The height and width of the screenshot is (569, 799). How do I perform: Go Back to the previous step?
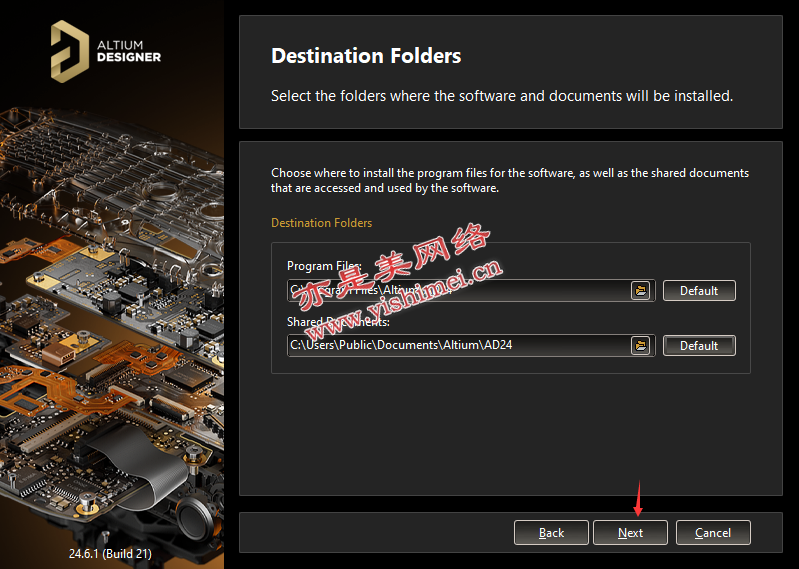[x=551, y=533]
